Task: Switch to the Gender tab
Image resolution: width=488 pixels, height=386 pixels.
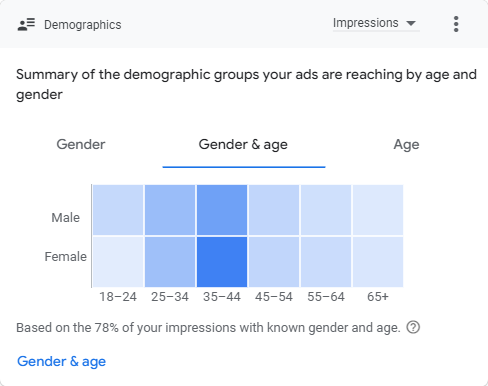Action: coord(81,144)
